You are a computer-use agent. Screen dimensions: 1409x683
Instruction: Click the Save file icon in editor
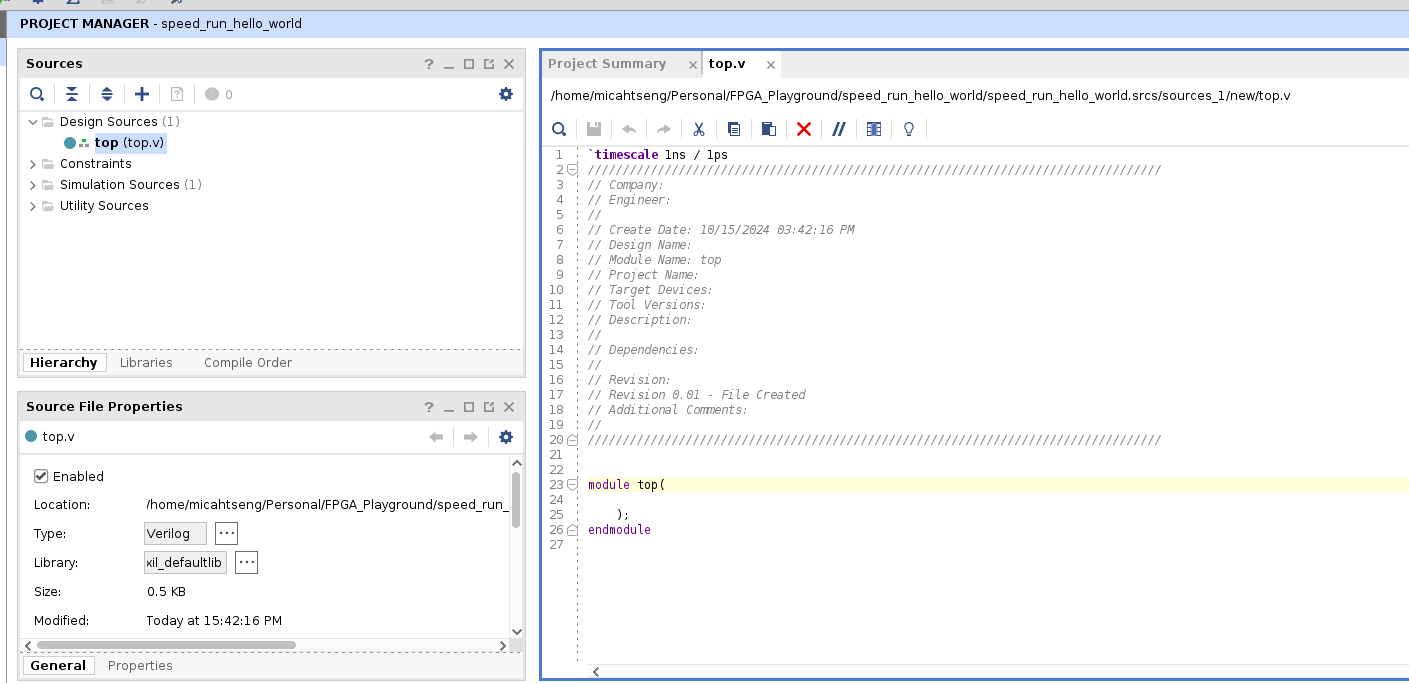[594, 129]
